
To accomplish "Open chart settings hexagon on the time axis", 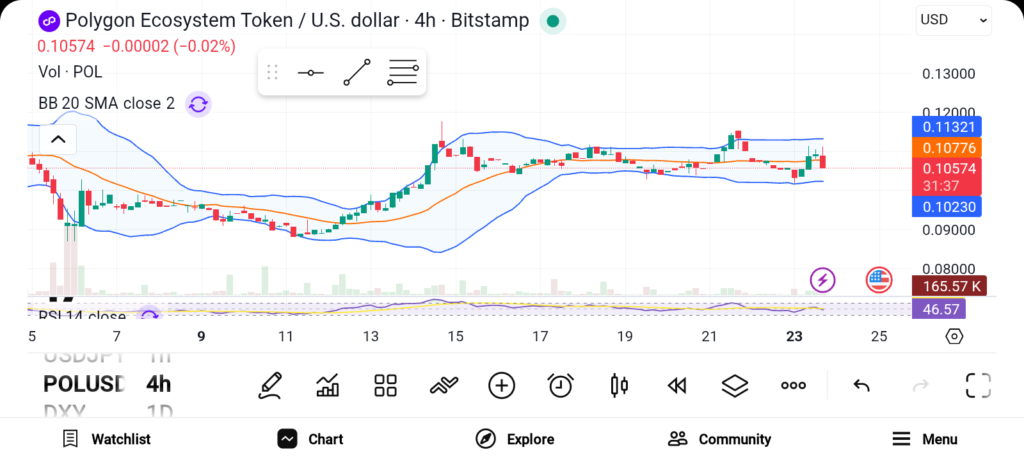I will click(x=954, y=336).
